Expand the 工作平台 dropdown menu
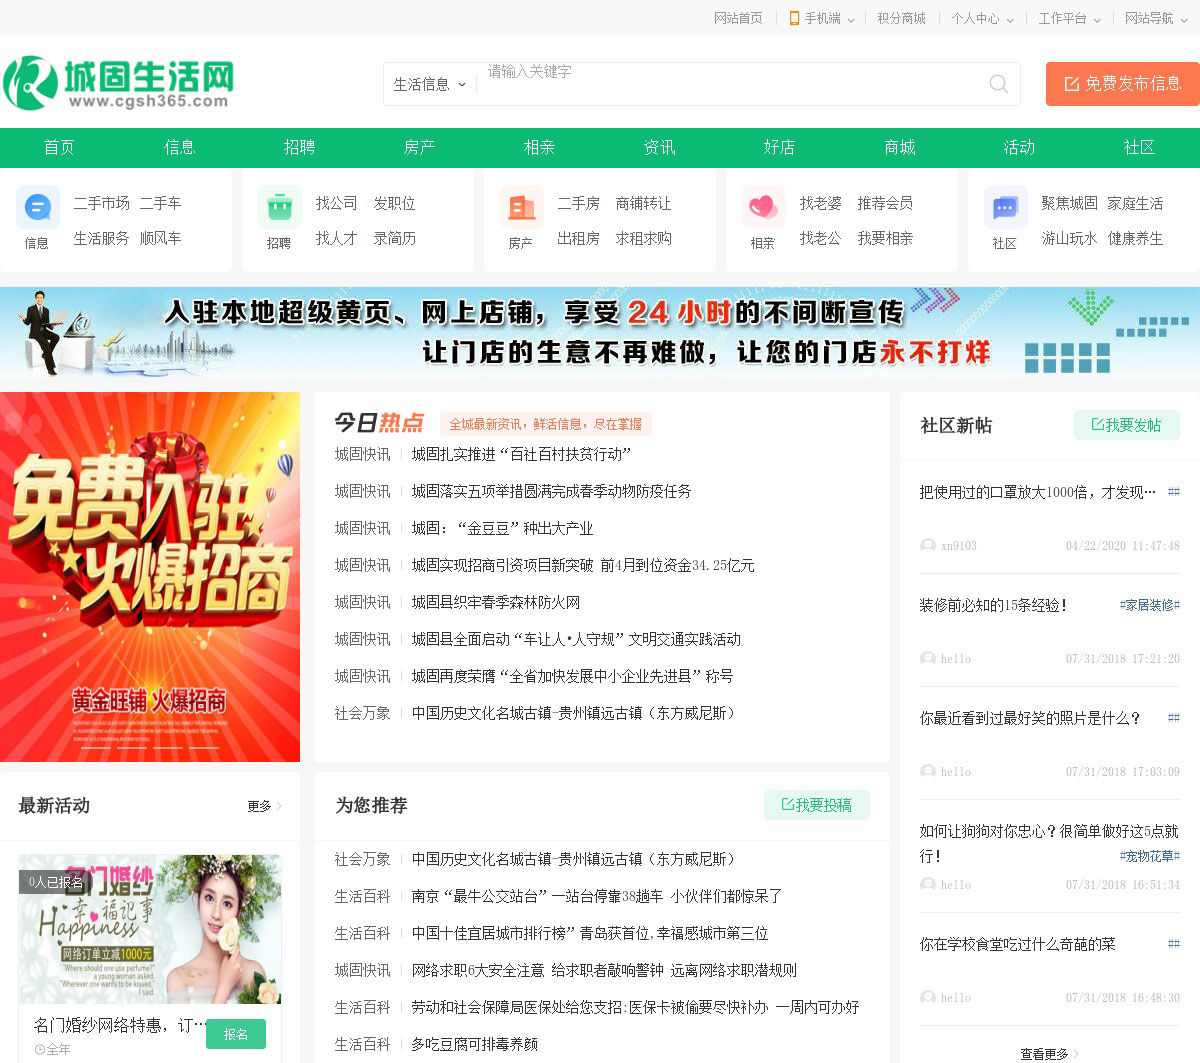1200x1063 pixels. [1069, 18]
